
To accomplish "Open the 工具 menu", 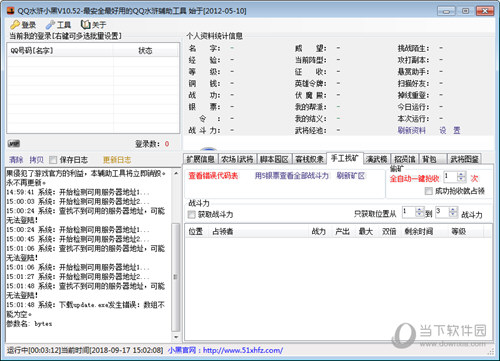I will (x=58, y=25).
